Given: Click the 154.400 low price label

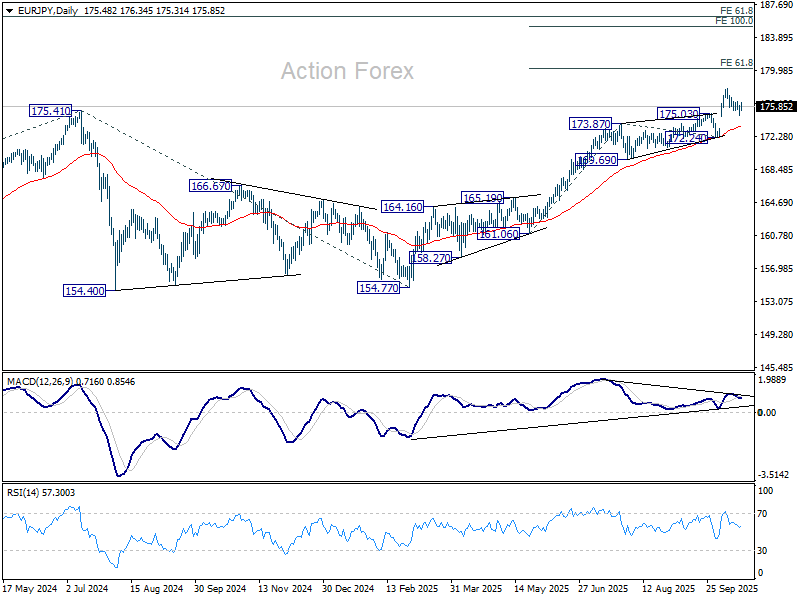Looking at the screenshot, I should [85, 290].
